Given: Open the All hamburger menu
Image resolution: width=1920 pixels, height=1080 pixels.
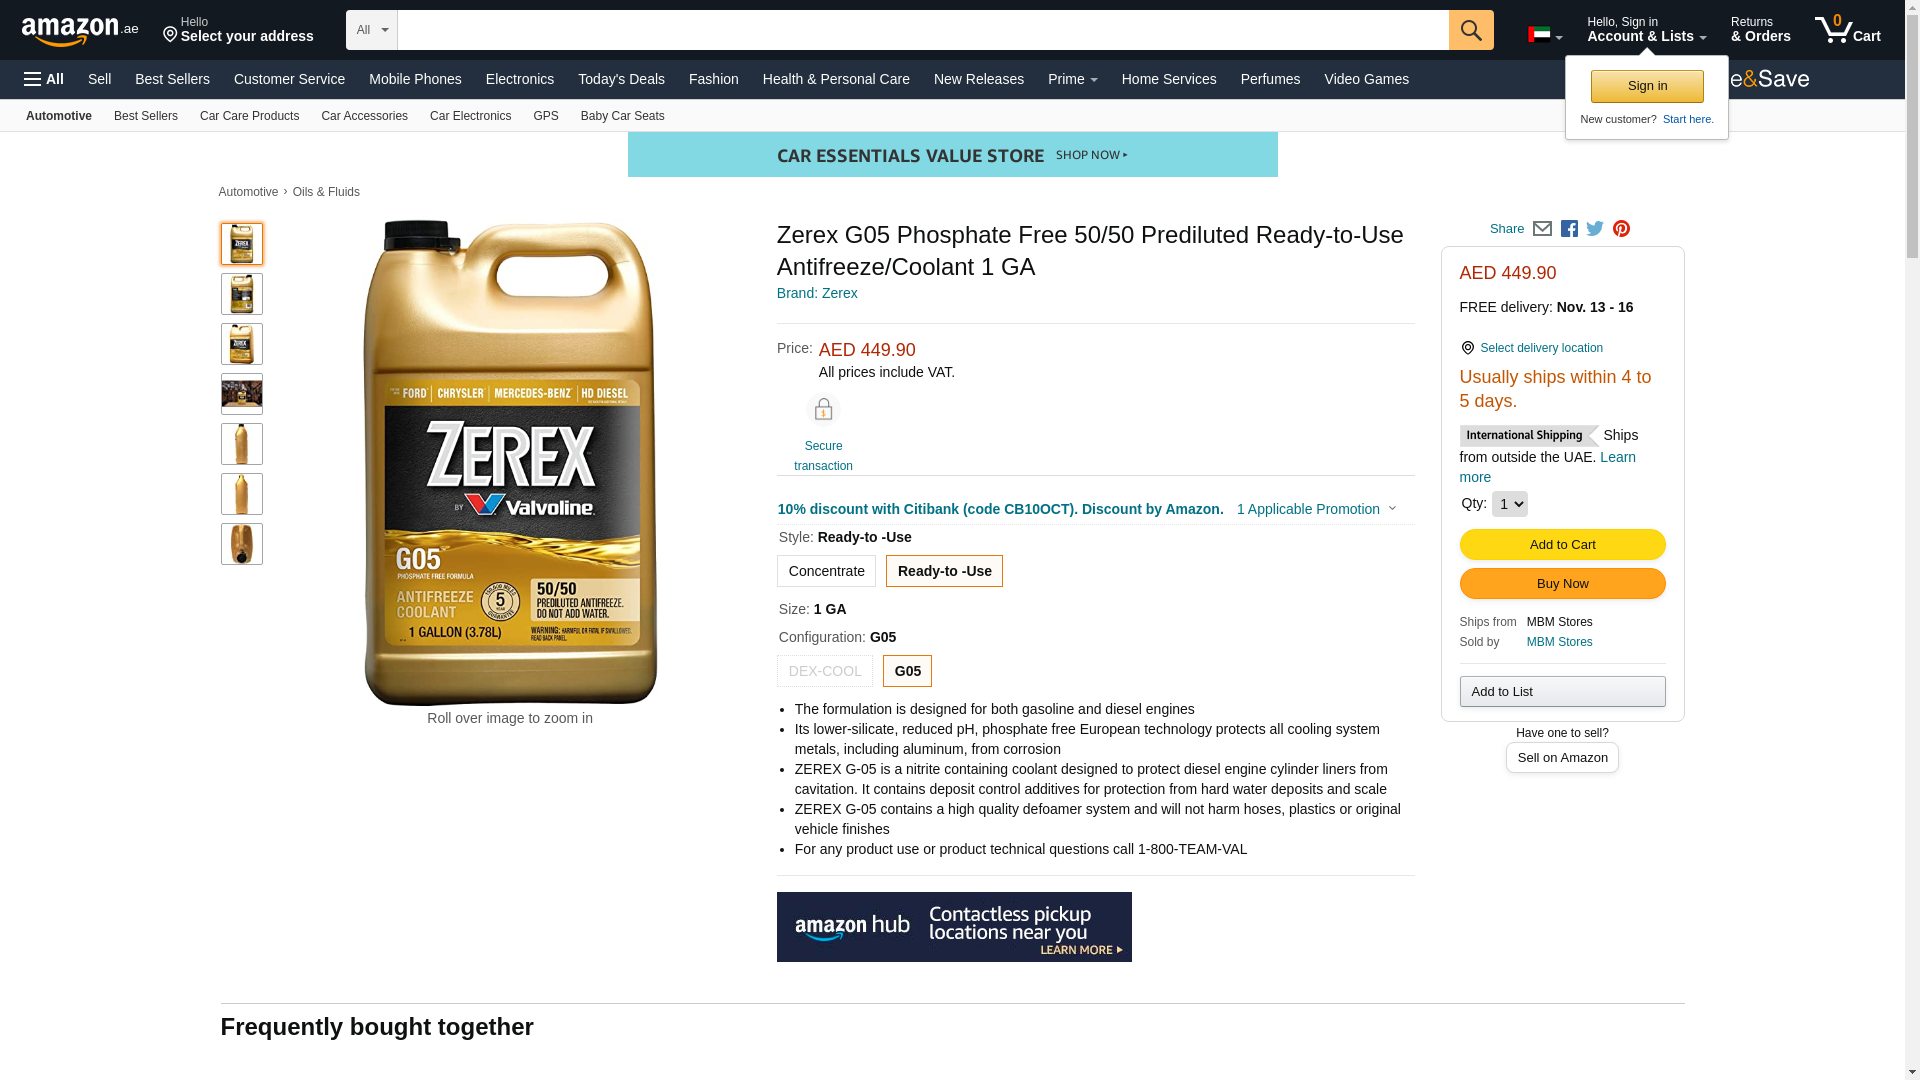Looking at the screenshot, I should pyautogui.click(x=44, y=79).
